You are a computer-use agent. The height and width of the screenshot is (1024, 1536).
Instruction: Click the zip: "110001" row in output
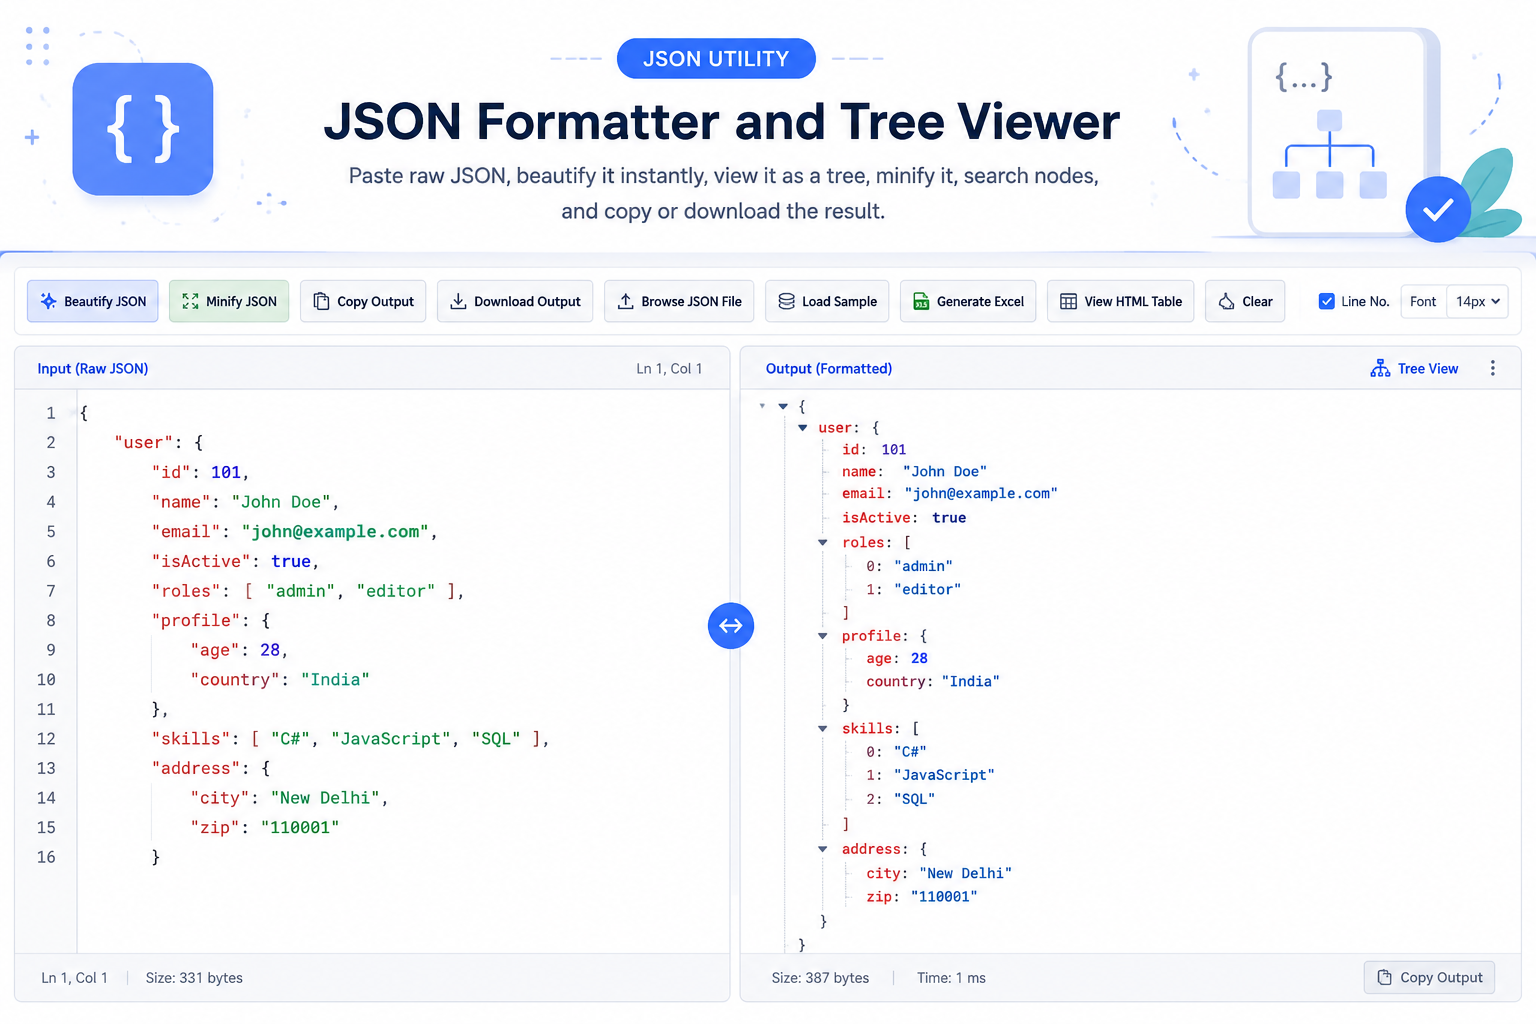click(x=922, y=897)
